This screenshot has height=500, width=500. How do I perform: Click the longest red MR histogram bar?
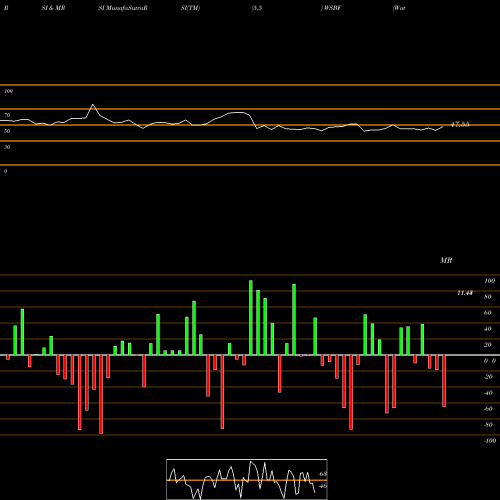click(x=101, y=394)
